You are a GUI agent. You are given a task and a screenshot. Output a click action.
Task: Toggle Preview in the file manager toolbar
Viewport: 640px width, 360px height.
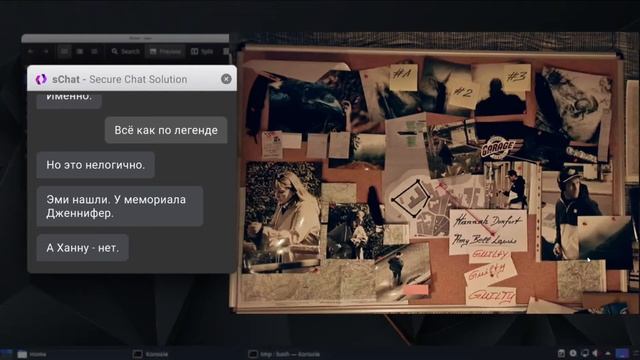tap(165, 51)
